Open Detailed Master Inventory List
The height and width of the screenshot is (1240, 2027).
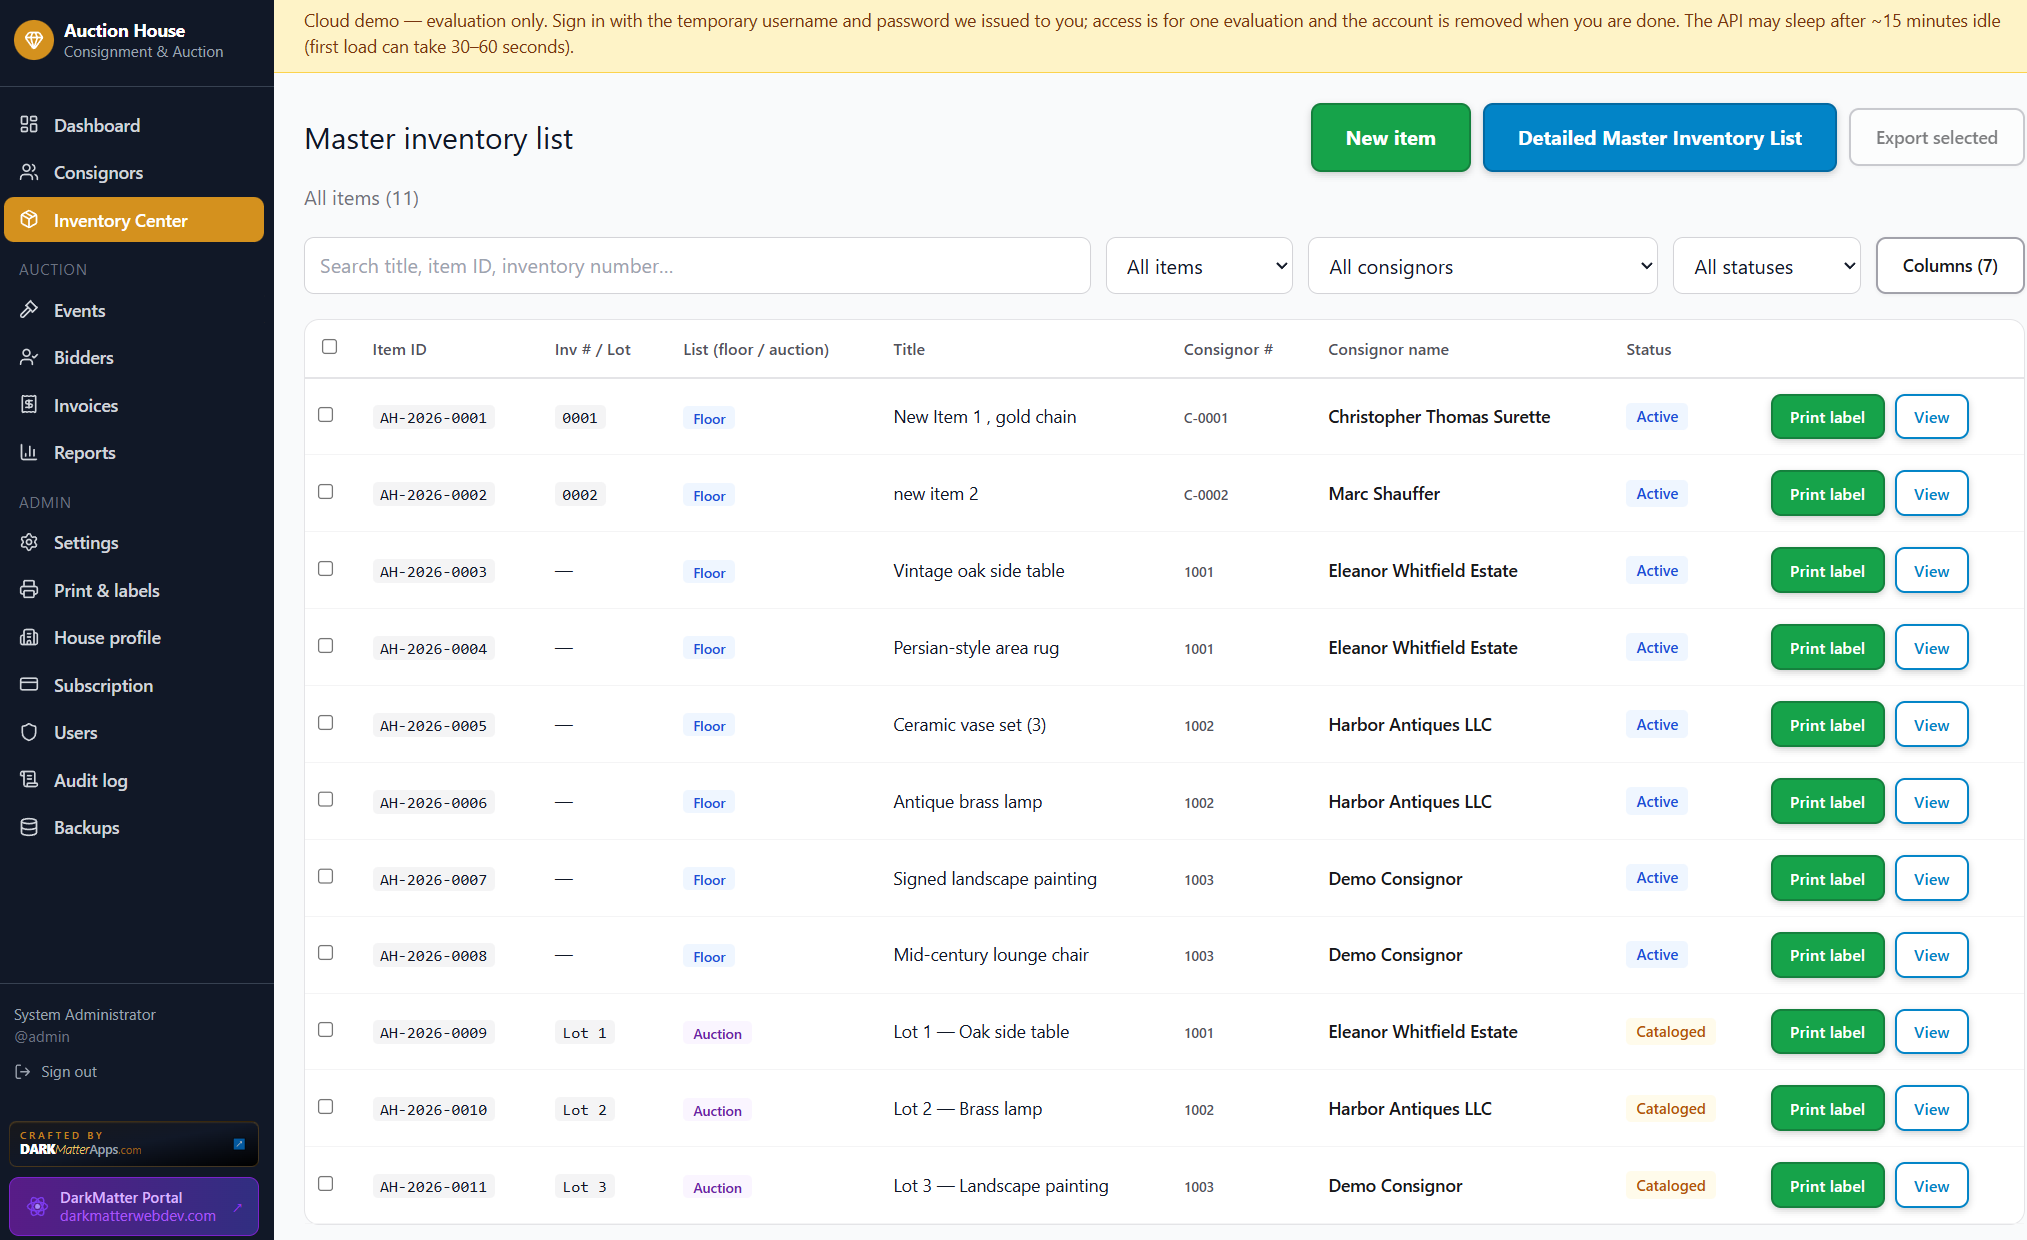[x=1659, y=138]
